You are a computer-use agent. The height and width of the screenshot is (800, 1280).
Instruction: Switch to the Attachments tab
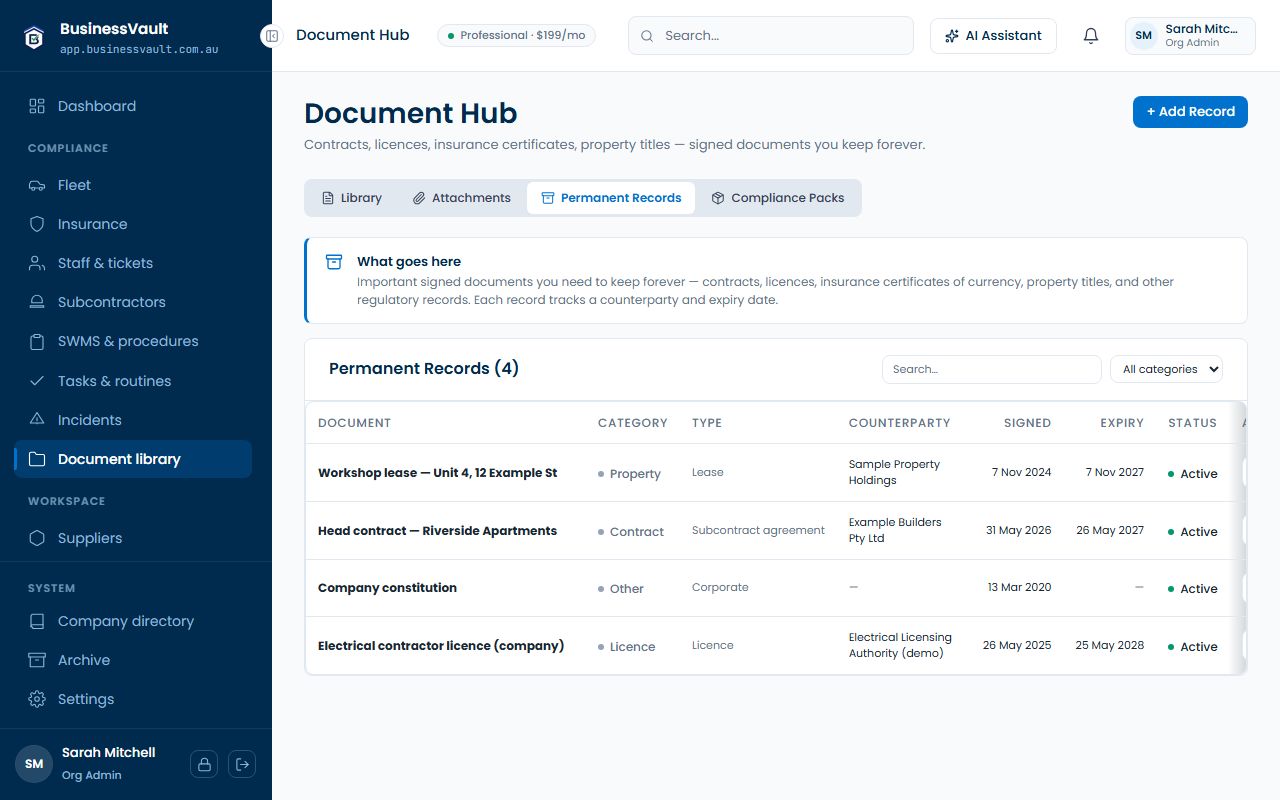point(462,198)
